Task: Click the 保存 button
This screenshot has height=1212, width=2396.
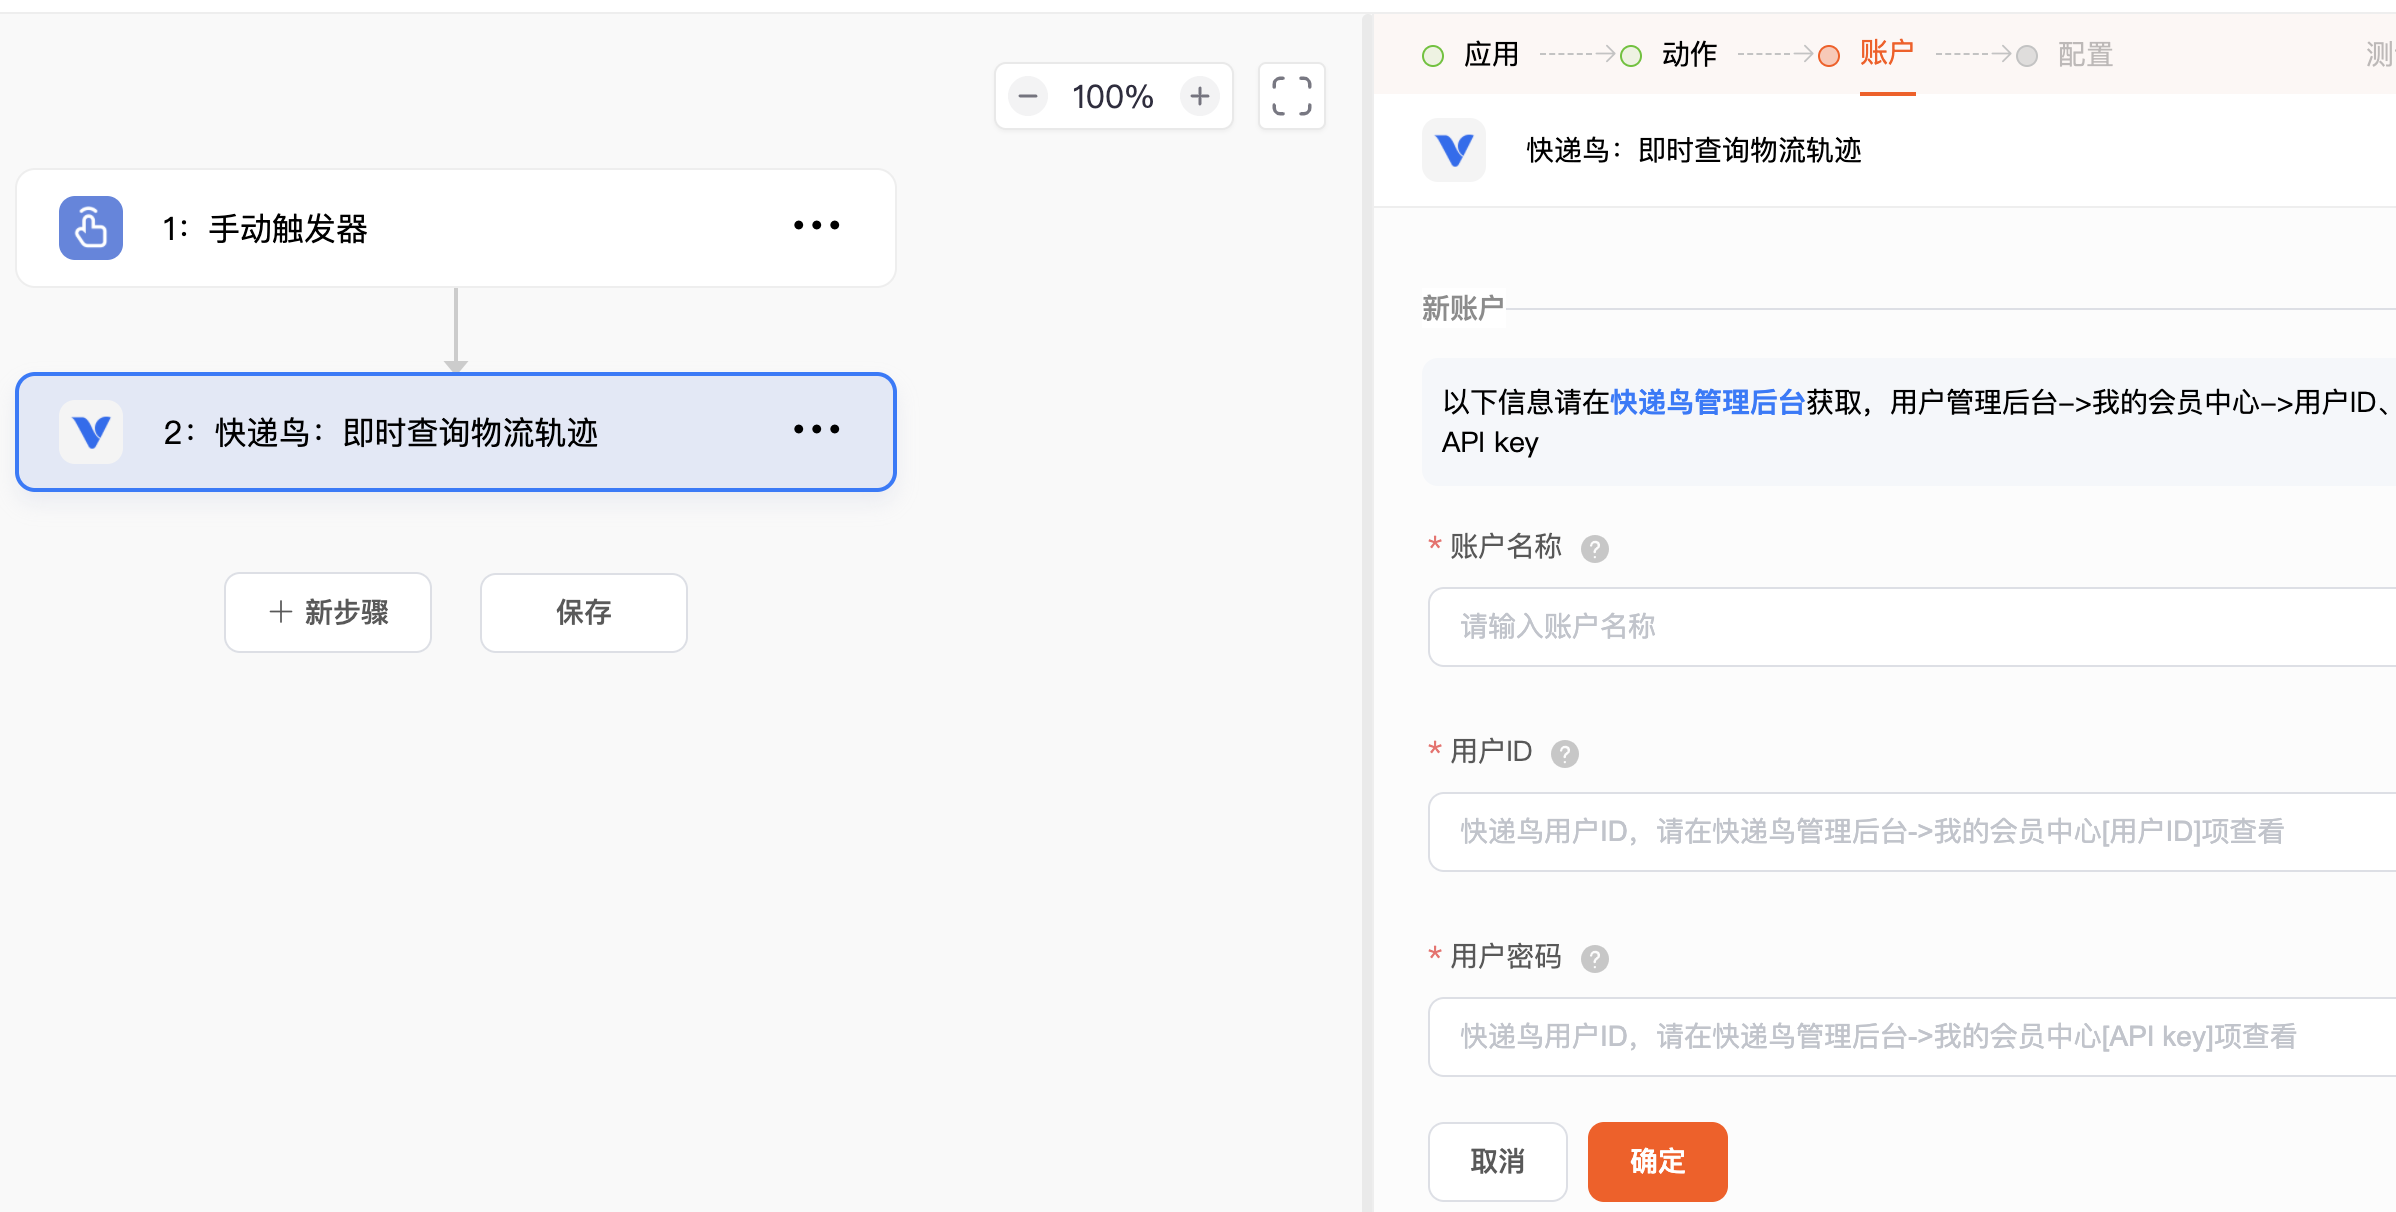Action: pyautogui.click(x=584, y=613)
